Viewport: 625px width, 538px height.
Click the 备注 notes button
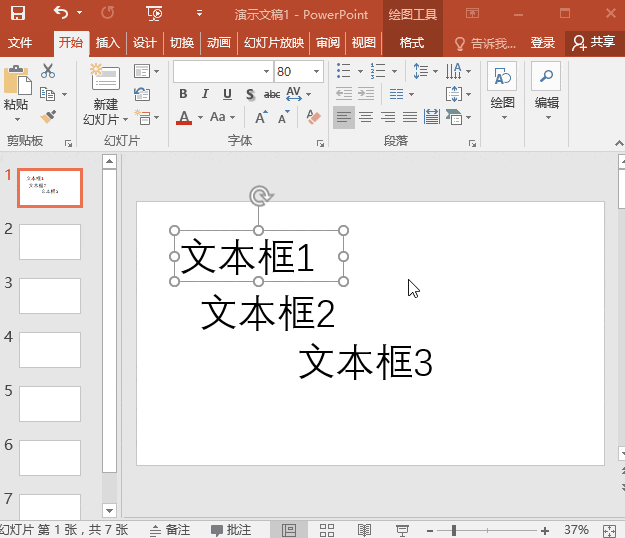click(x=170, y=530)
